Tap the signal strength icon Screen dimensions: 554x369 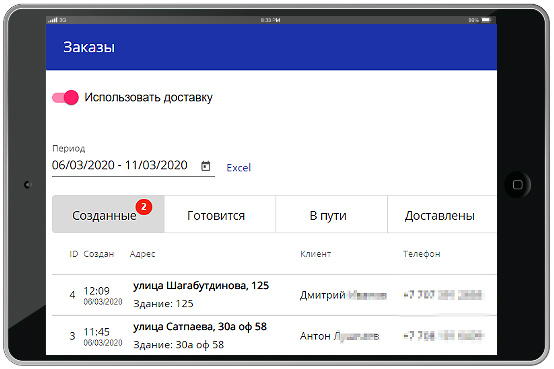52,20
